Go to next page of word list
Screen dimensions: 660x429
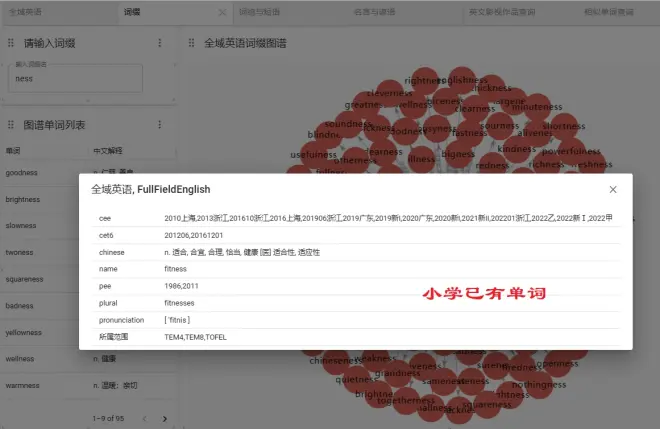(164, 418)
